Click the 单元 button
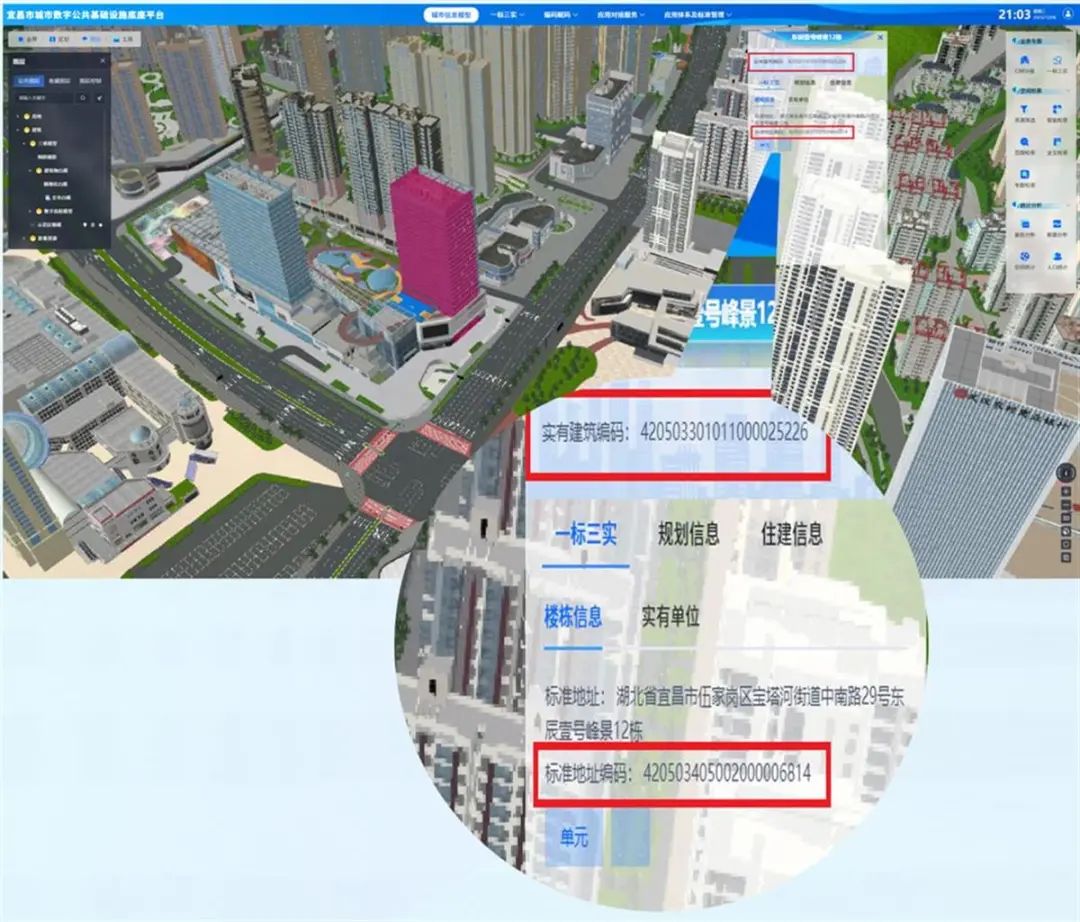This screenshot has height=922, width=1080. pyautogui.click(x=574, y=838)
